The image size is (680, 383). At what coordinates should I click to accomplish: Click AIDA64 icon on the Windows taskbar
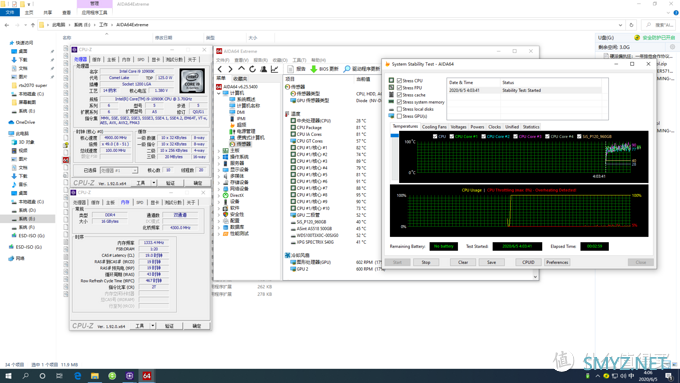(x=147, y=376)
